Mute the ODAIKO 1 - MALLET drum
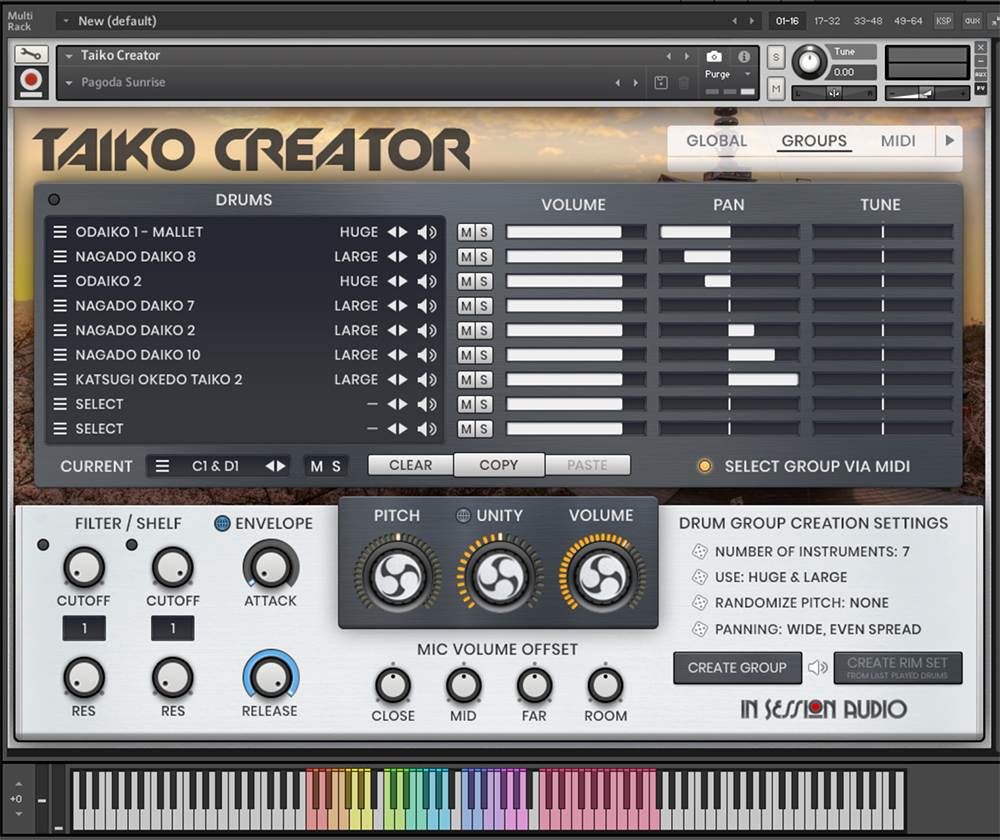 pos(466,232)
